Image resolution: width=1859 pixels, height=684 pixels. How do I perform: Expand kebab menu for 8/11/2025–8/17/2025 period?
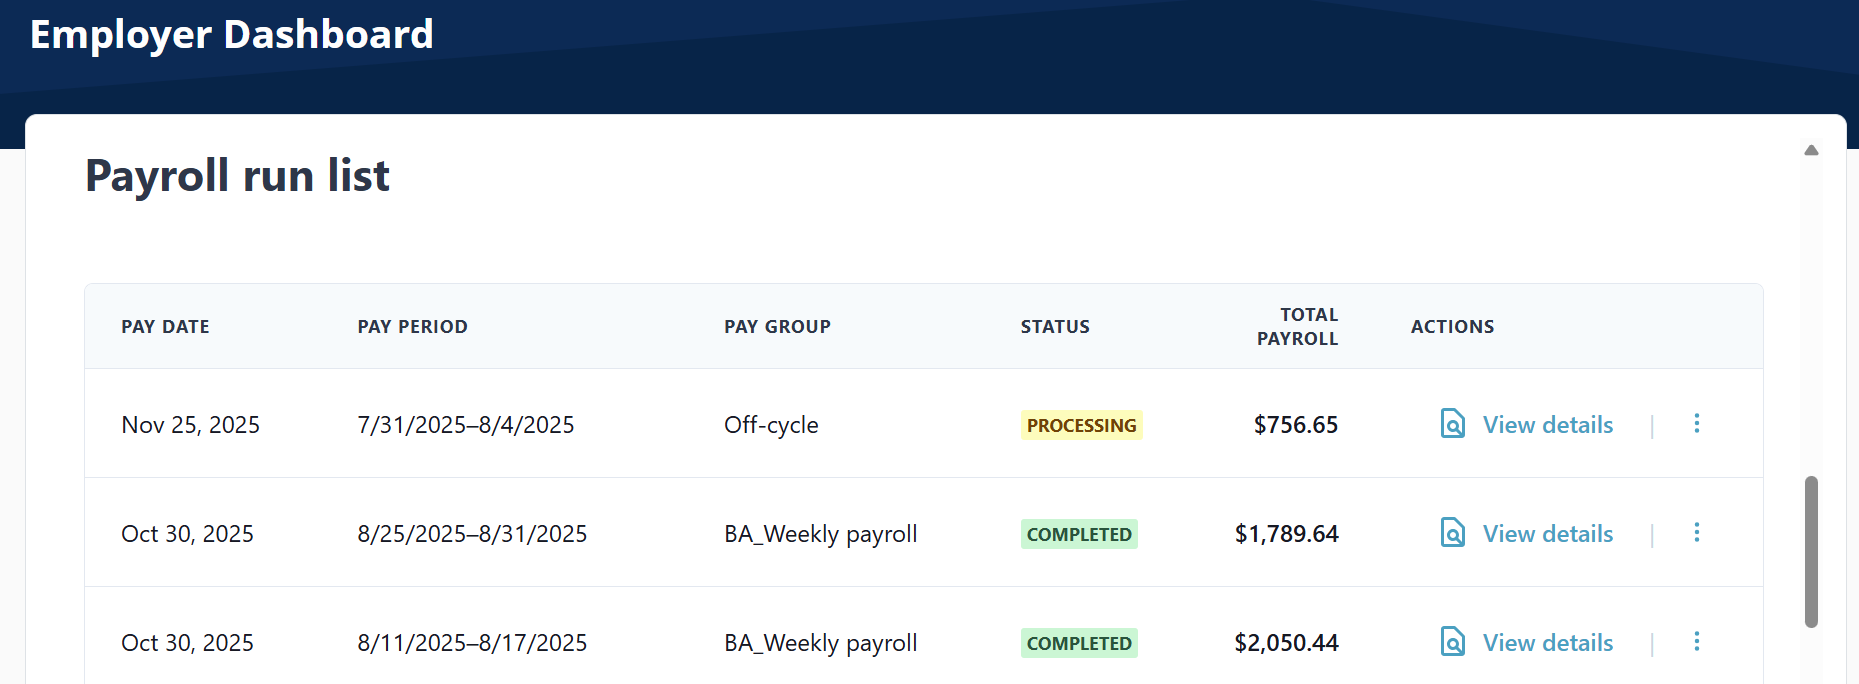[x=1696, y=642]
